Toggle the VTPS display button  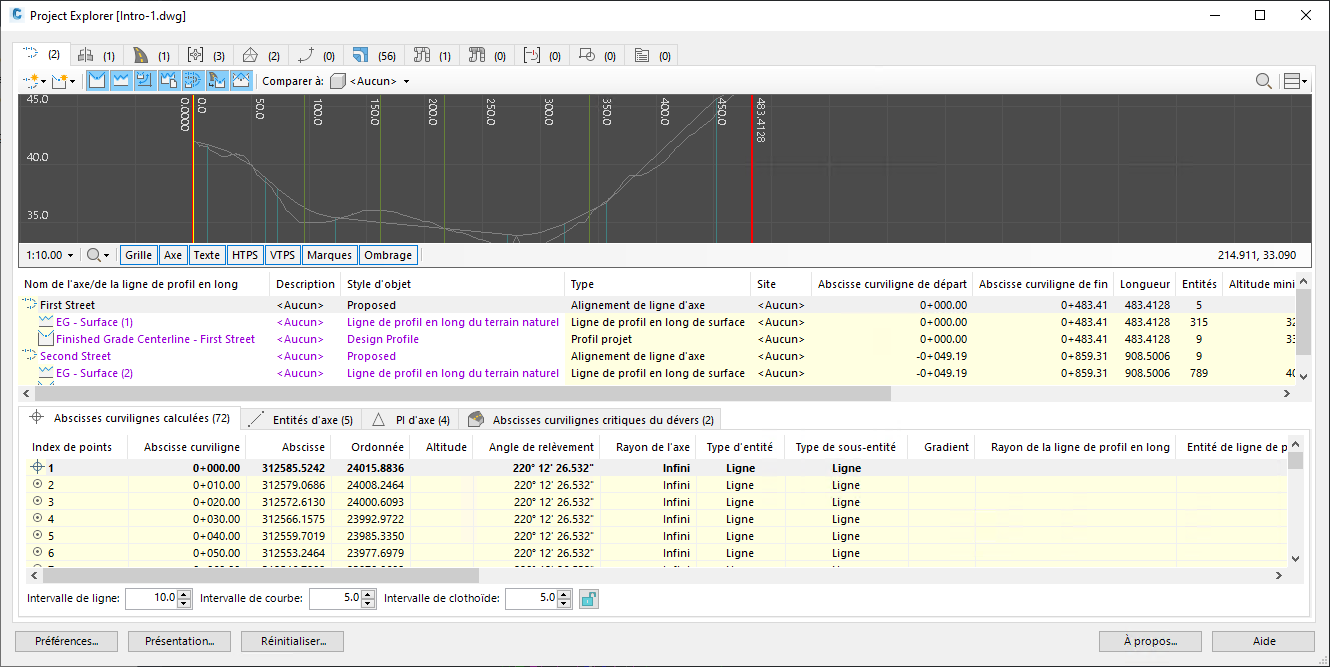pos(282,255)
